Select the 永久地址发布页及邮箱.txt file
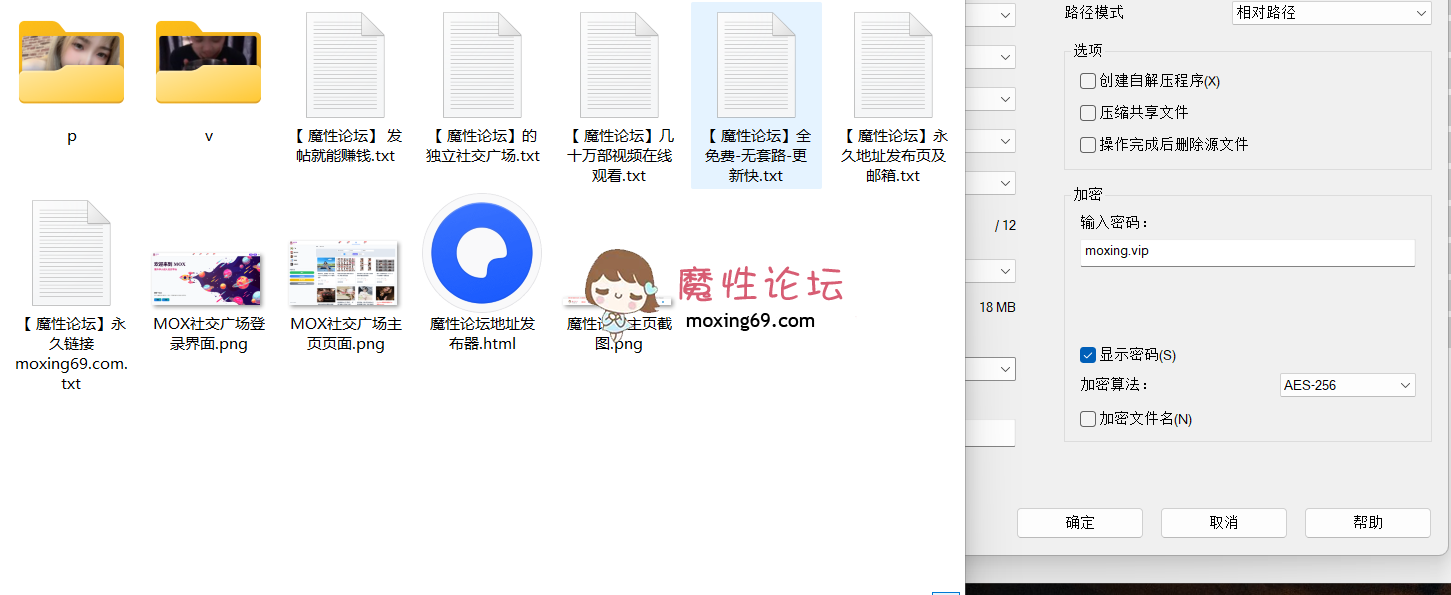This screenshot has width=1451, height=595. coord(893,65)
